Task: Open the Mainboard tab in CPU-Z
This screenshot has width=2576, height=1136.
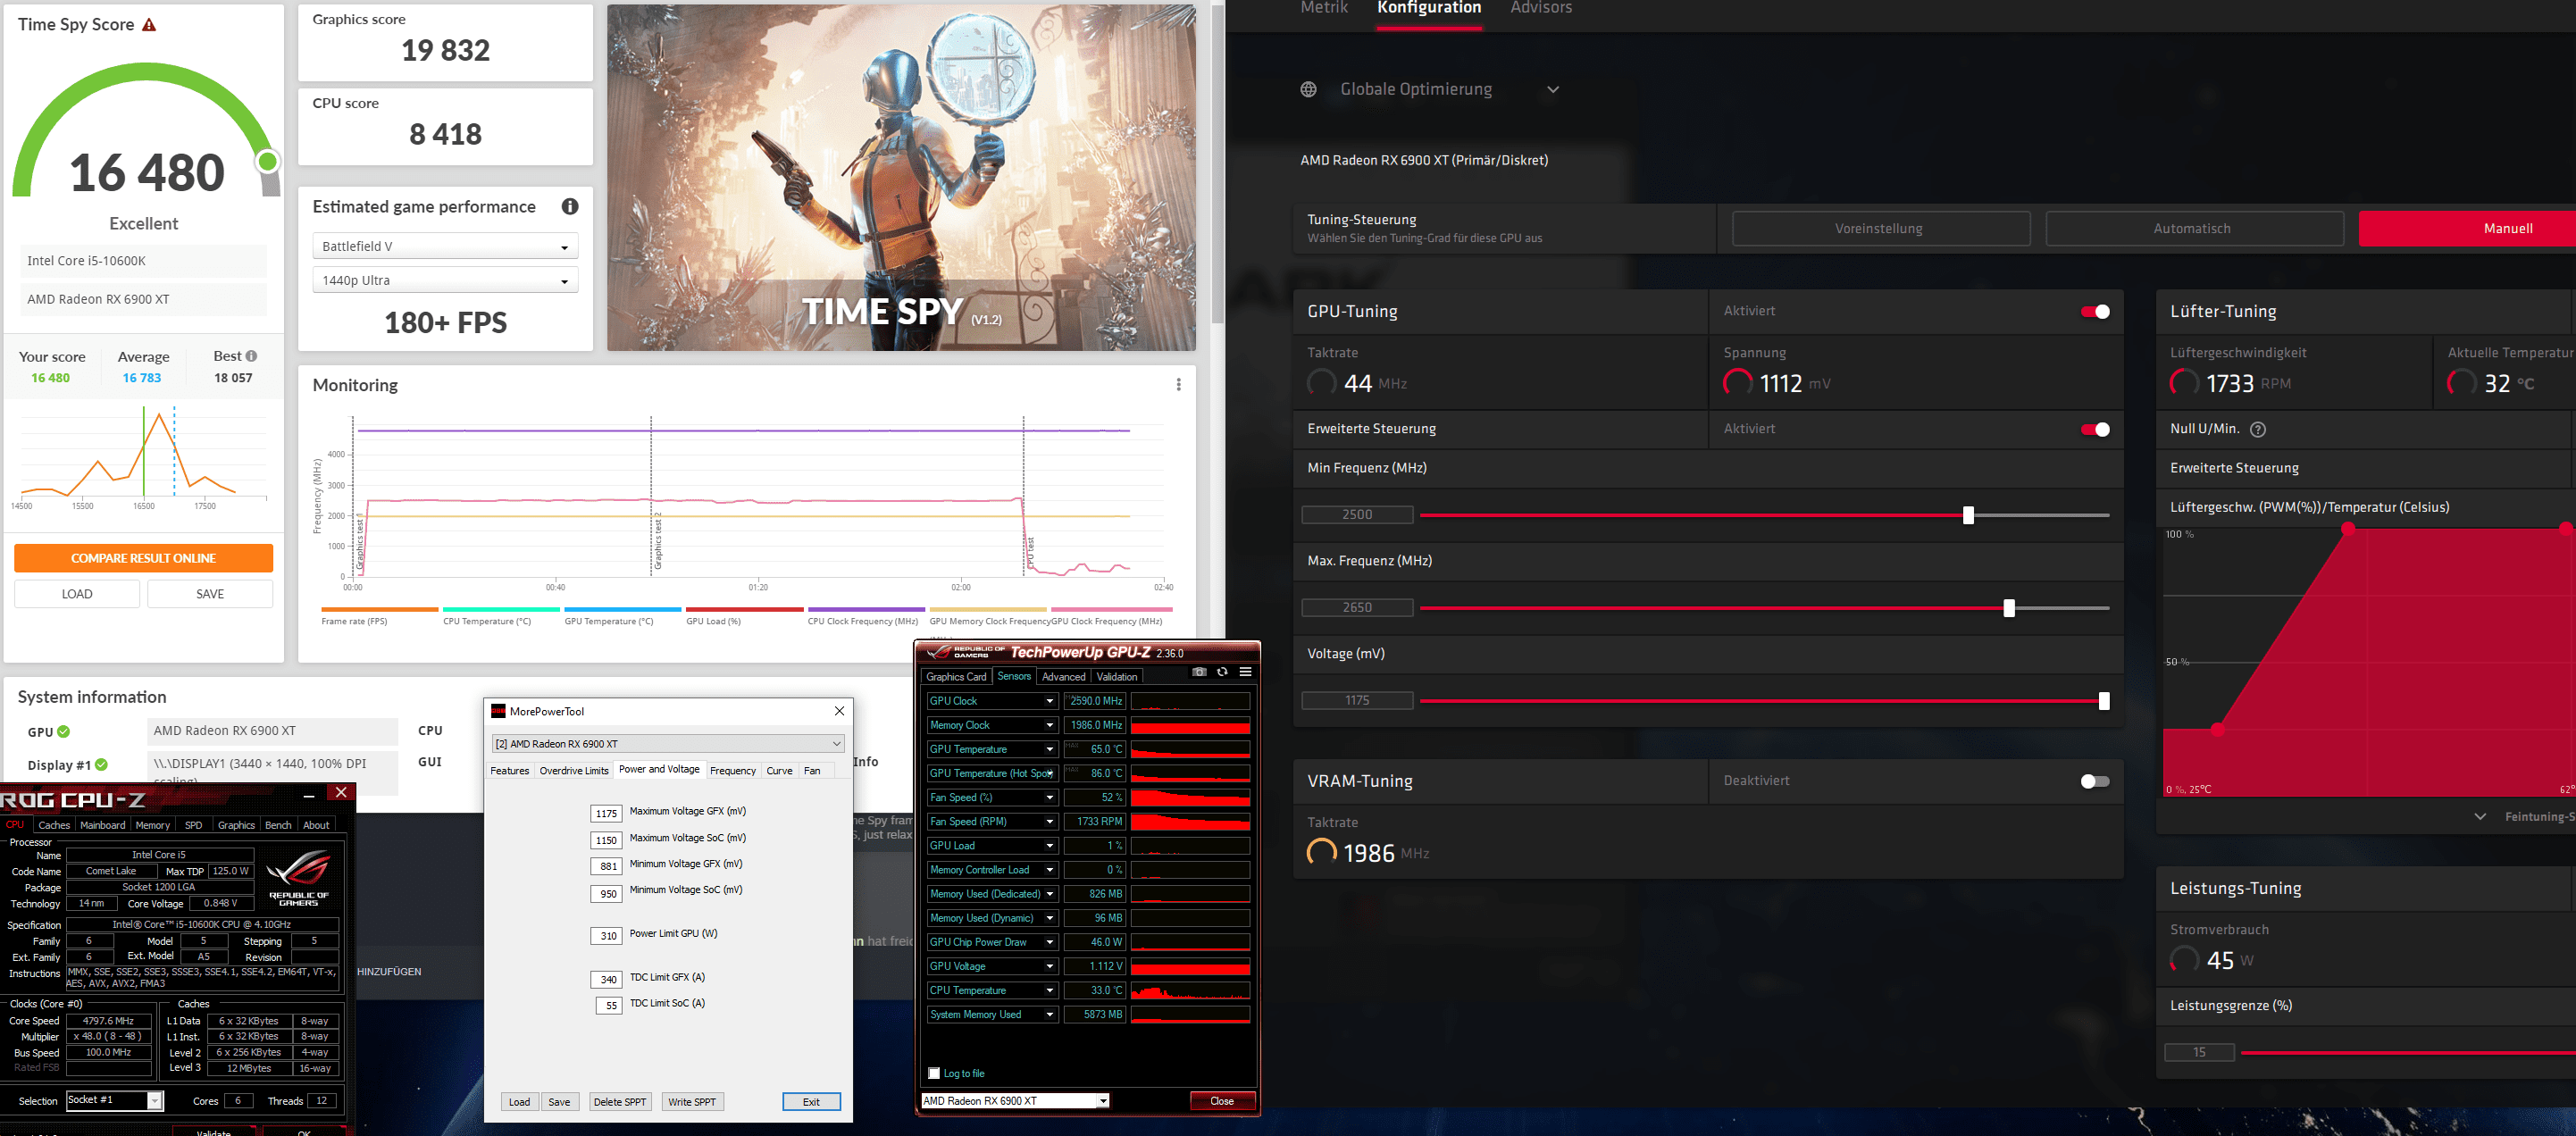Action: click(103, 826)
